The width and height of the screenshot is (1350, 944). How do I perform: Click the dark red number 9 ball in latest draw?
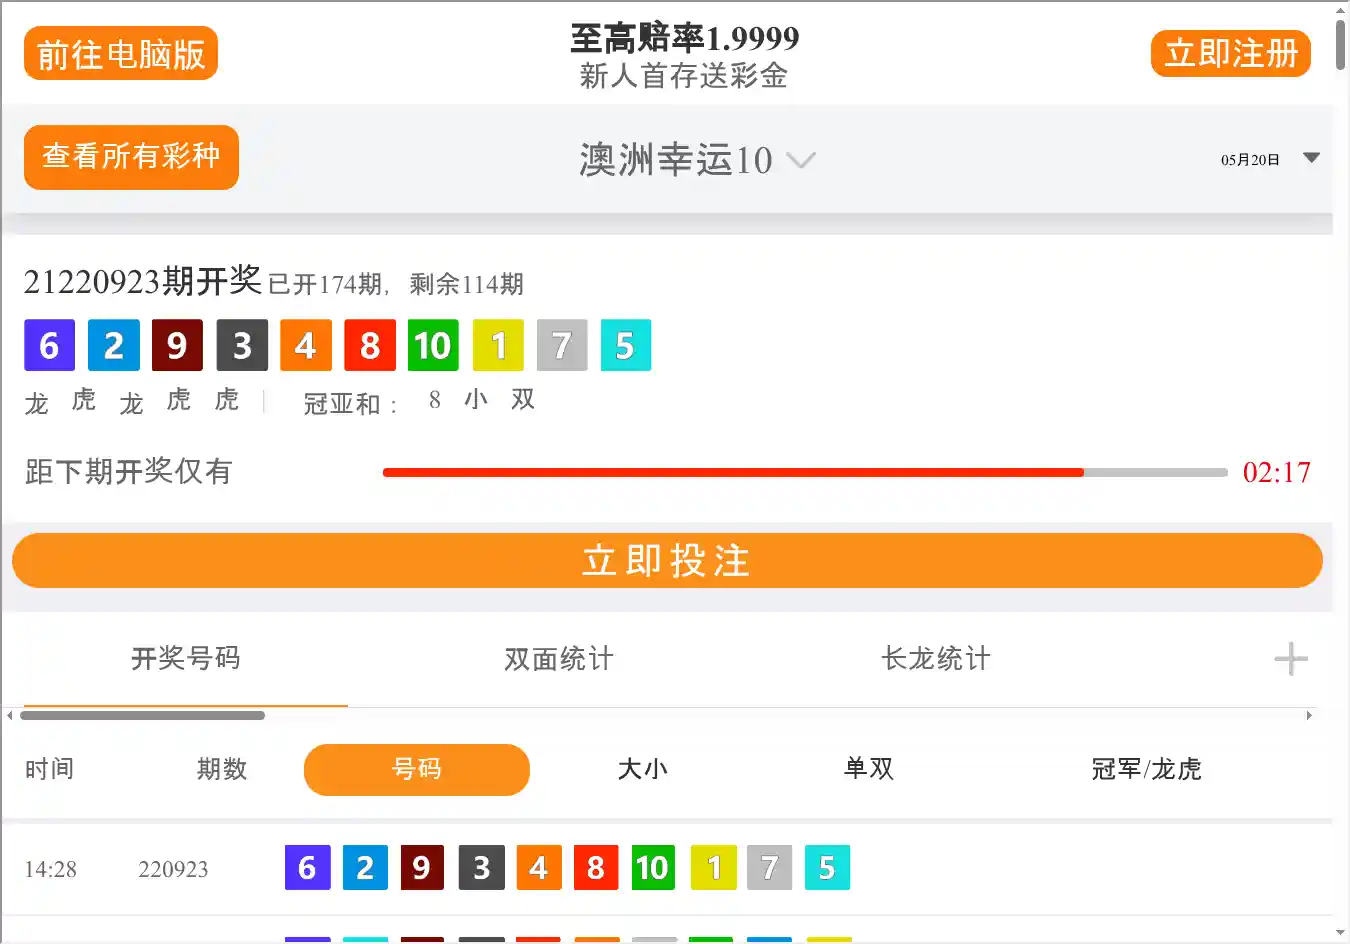click(177, 345)
